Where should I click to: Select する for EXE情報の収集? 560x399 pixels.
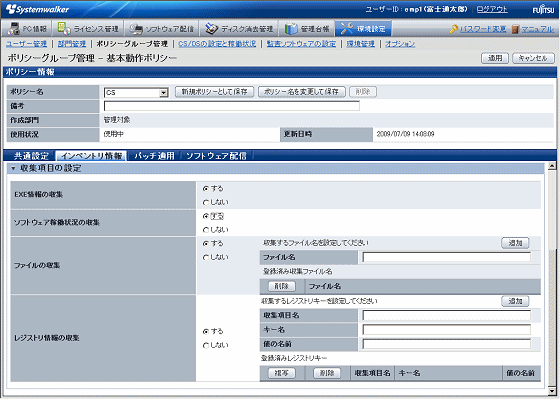tap(205, 188)
